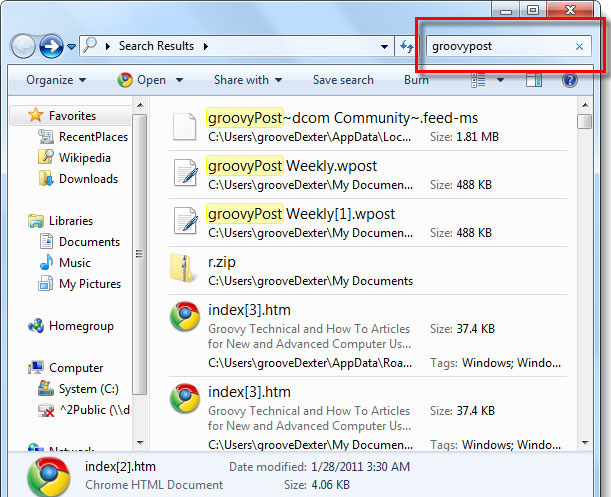
Task: Click results list scroll down arrow
Action: [585, 442]
